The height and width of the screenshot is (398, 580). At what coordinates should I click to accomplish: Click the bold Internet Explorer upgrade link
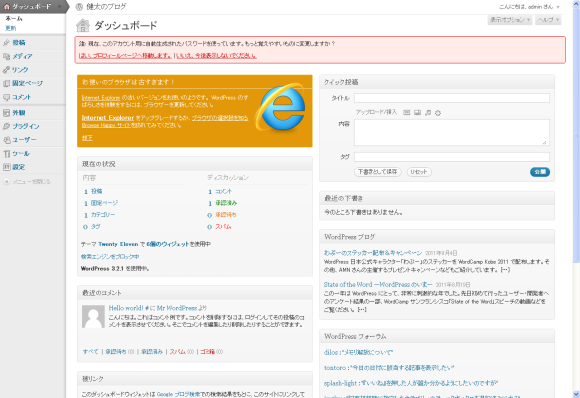coord(108,118)
